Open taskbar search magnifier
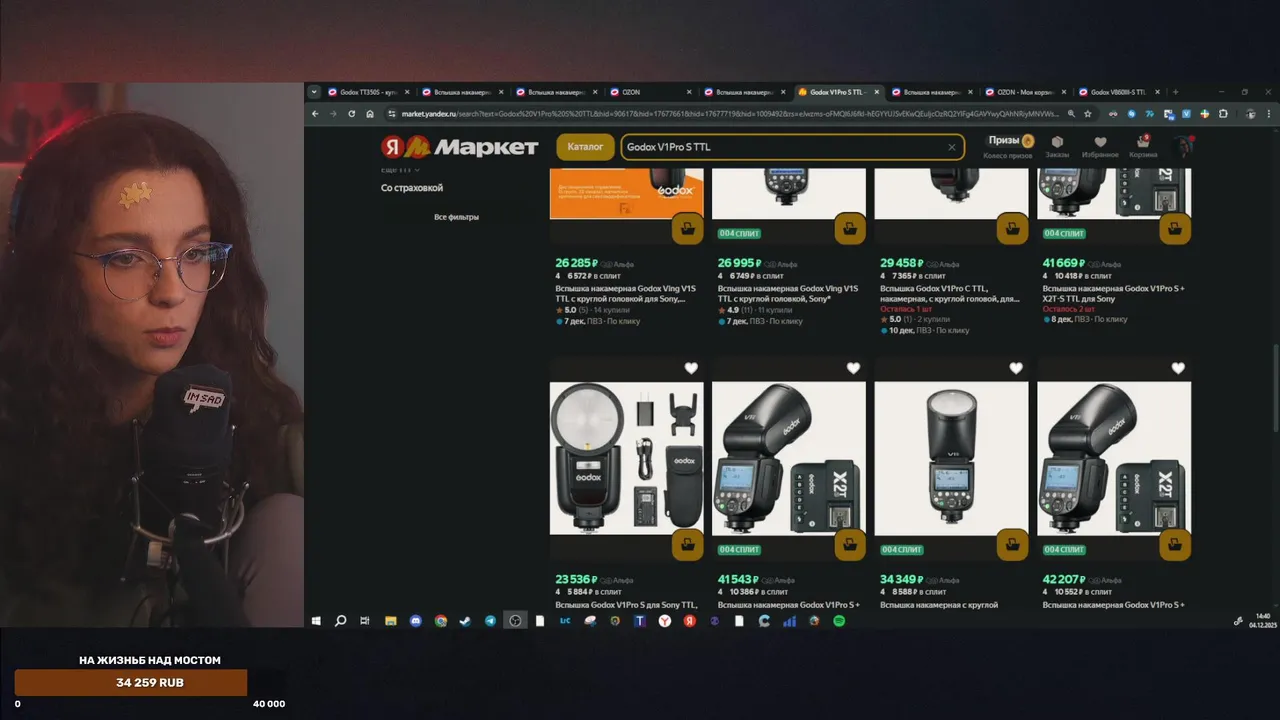The image size is (1280, 720). pos(340,621)
